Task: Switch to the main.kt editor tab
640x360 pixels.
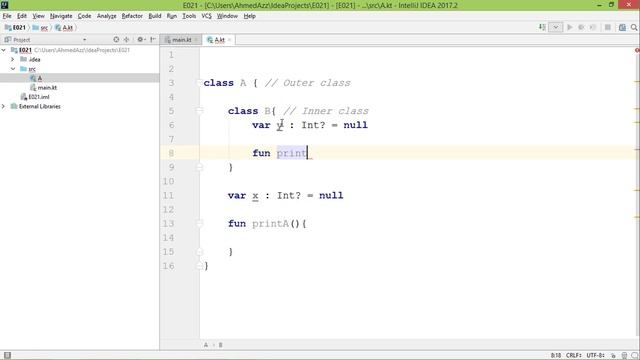Action: coord(182,40)
